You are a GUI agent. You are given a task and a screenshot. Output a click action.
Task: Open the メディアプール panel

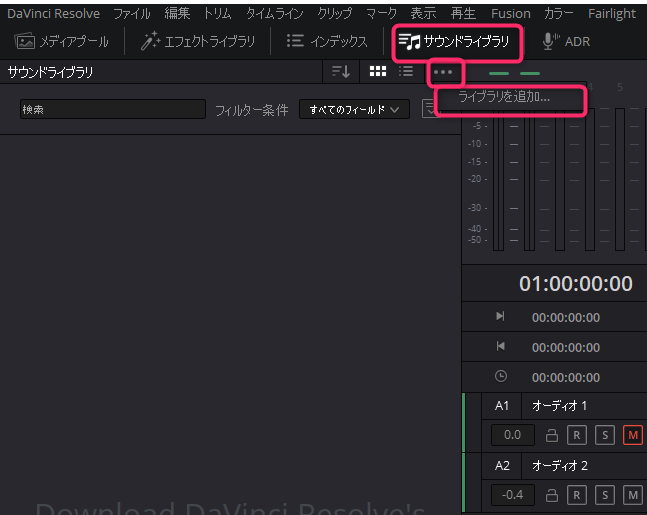click(x=61, y=42)
